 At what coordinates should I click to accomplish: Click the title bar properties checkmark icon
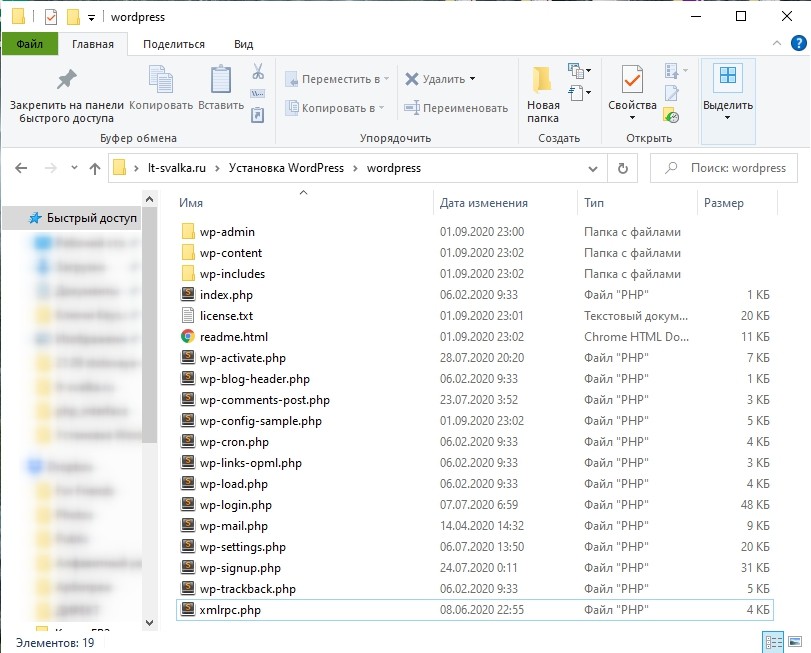51,17
